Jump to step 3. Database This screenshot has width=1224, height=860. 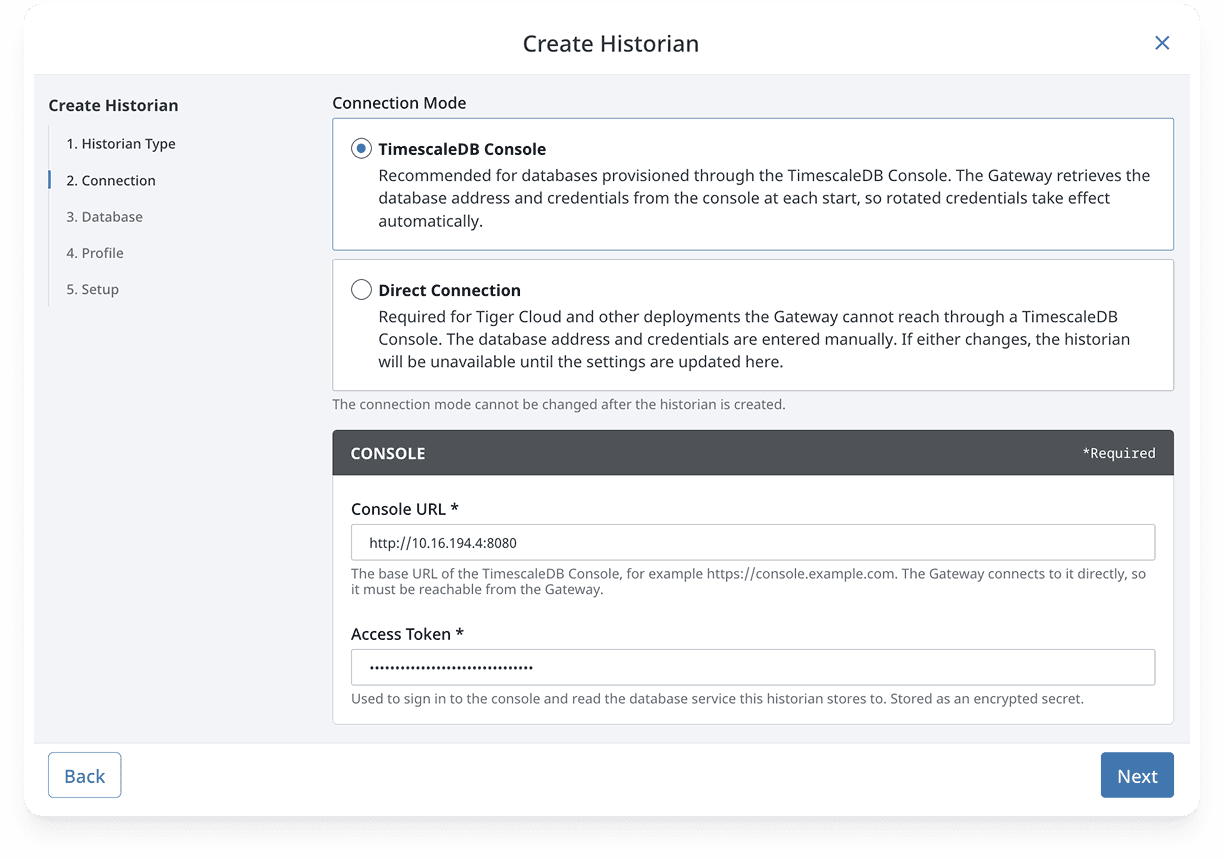click(105, 217)
